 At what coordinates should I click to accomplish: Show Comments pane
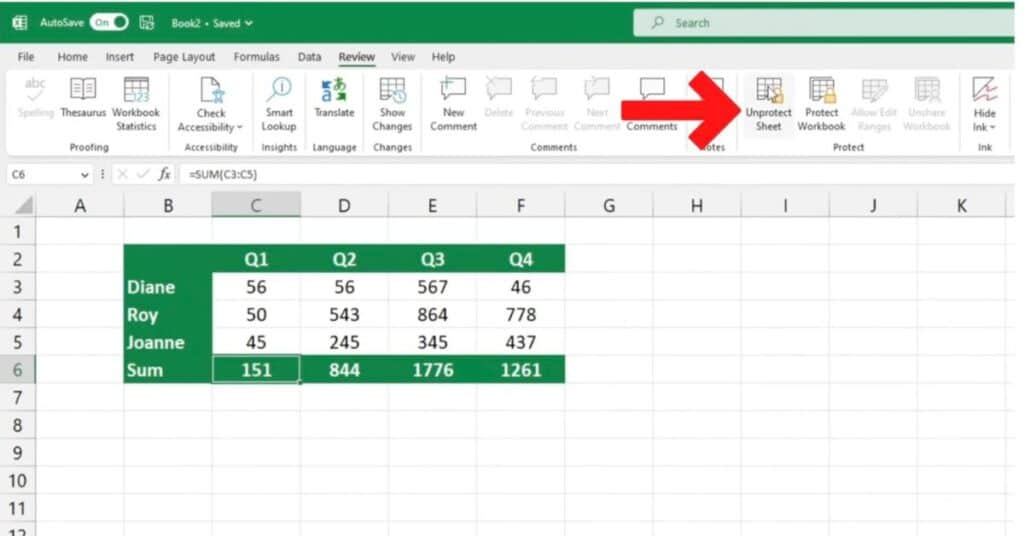[652, 103]
